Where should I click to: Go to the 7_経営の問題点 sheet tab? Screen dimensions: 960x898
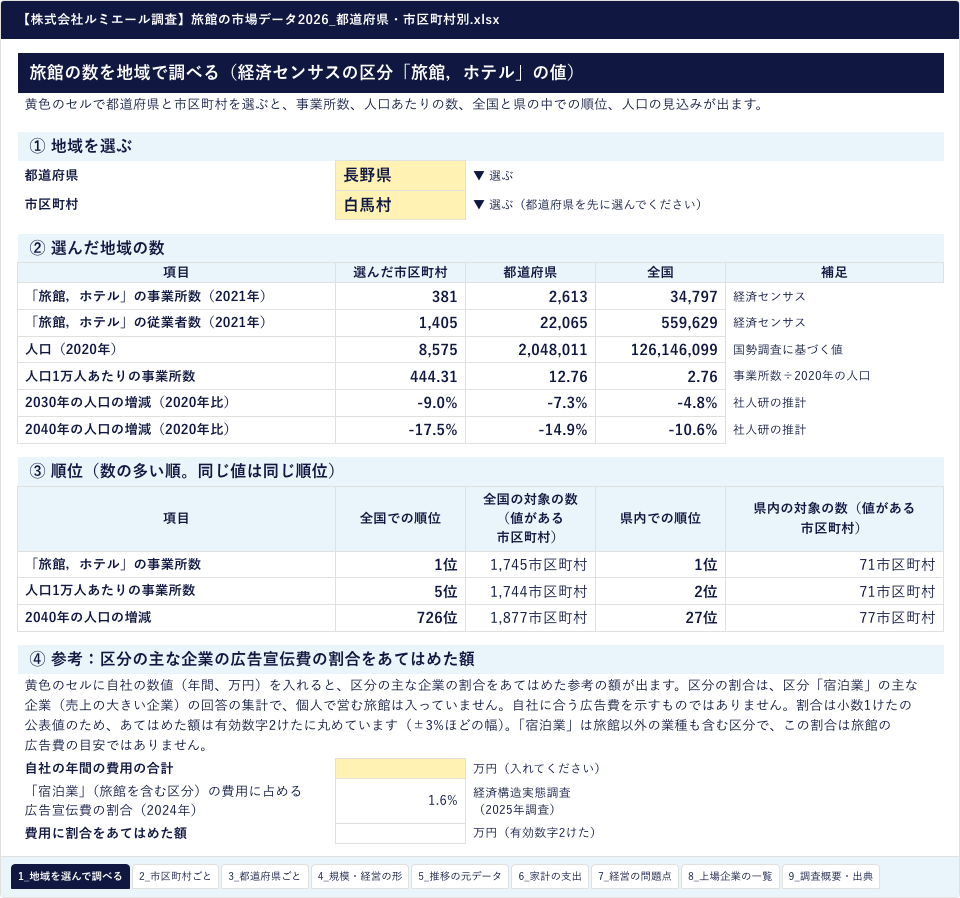(x=634, y=876)
